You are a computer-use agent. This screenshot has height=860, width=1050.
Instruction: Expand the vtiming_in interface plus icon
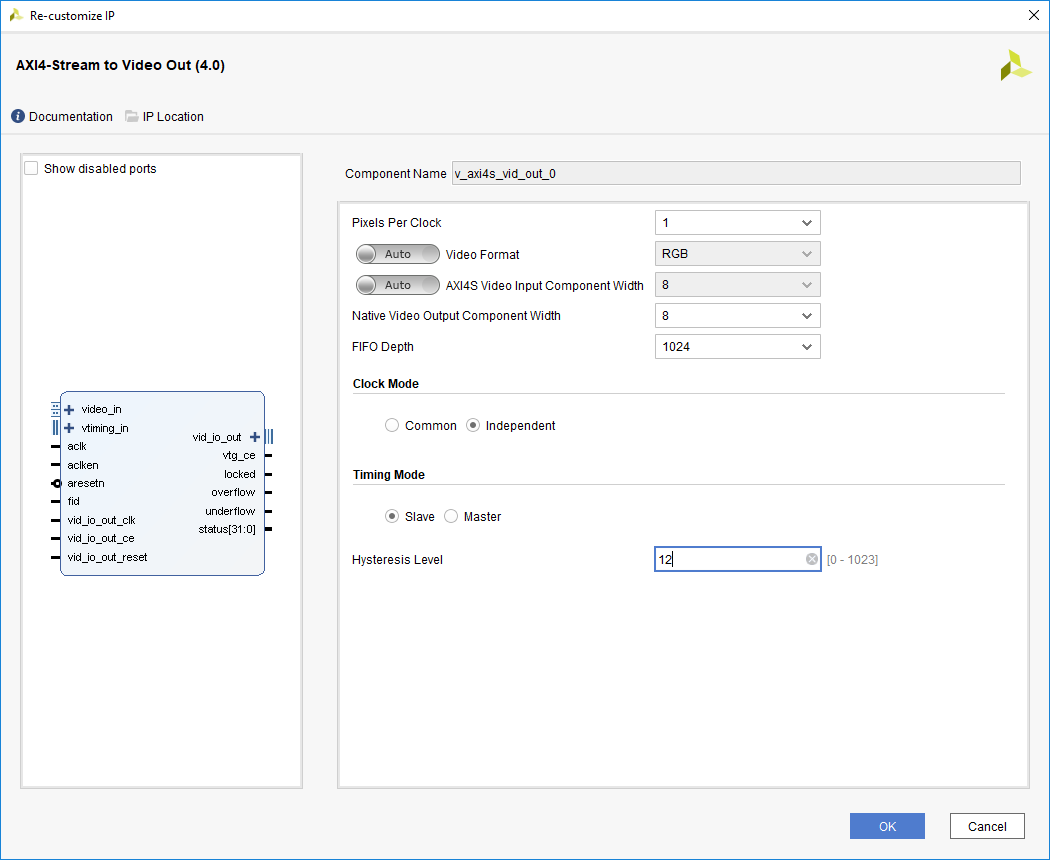(x=69, y=428)
